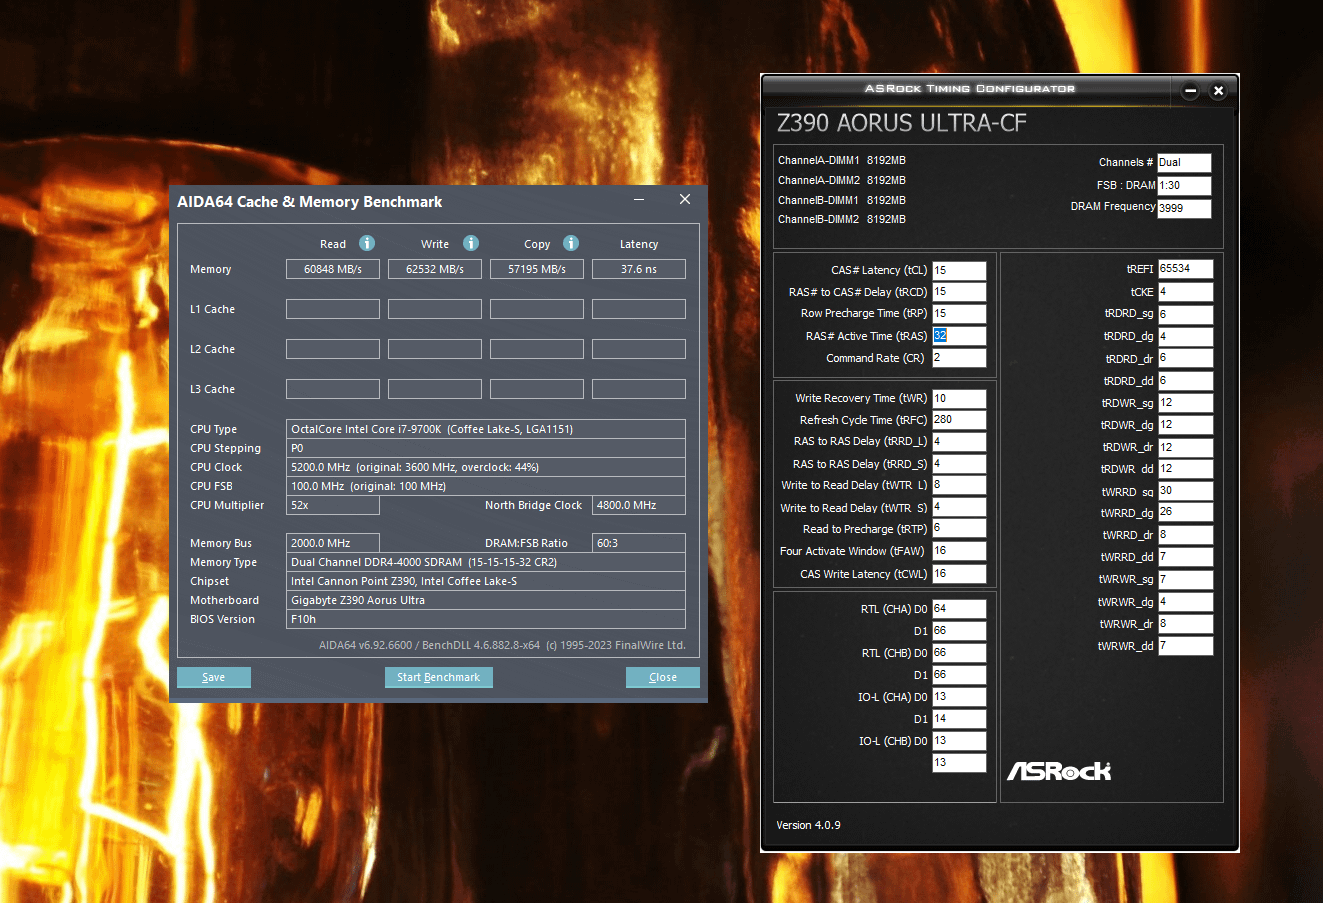This screenshot has height=903, width=1323.
Task: Click the DRAM Frequency field showing 3999
Action: click(x=1184, y=208)
